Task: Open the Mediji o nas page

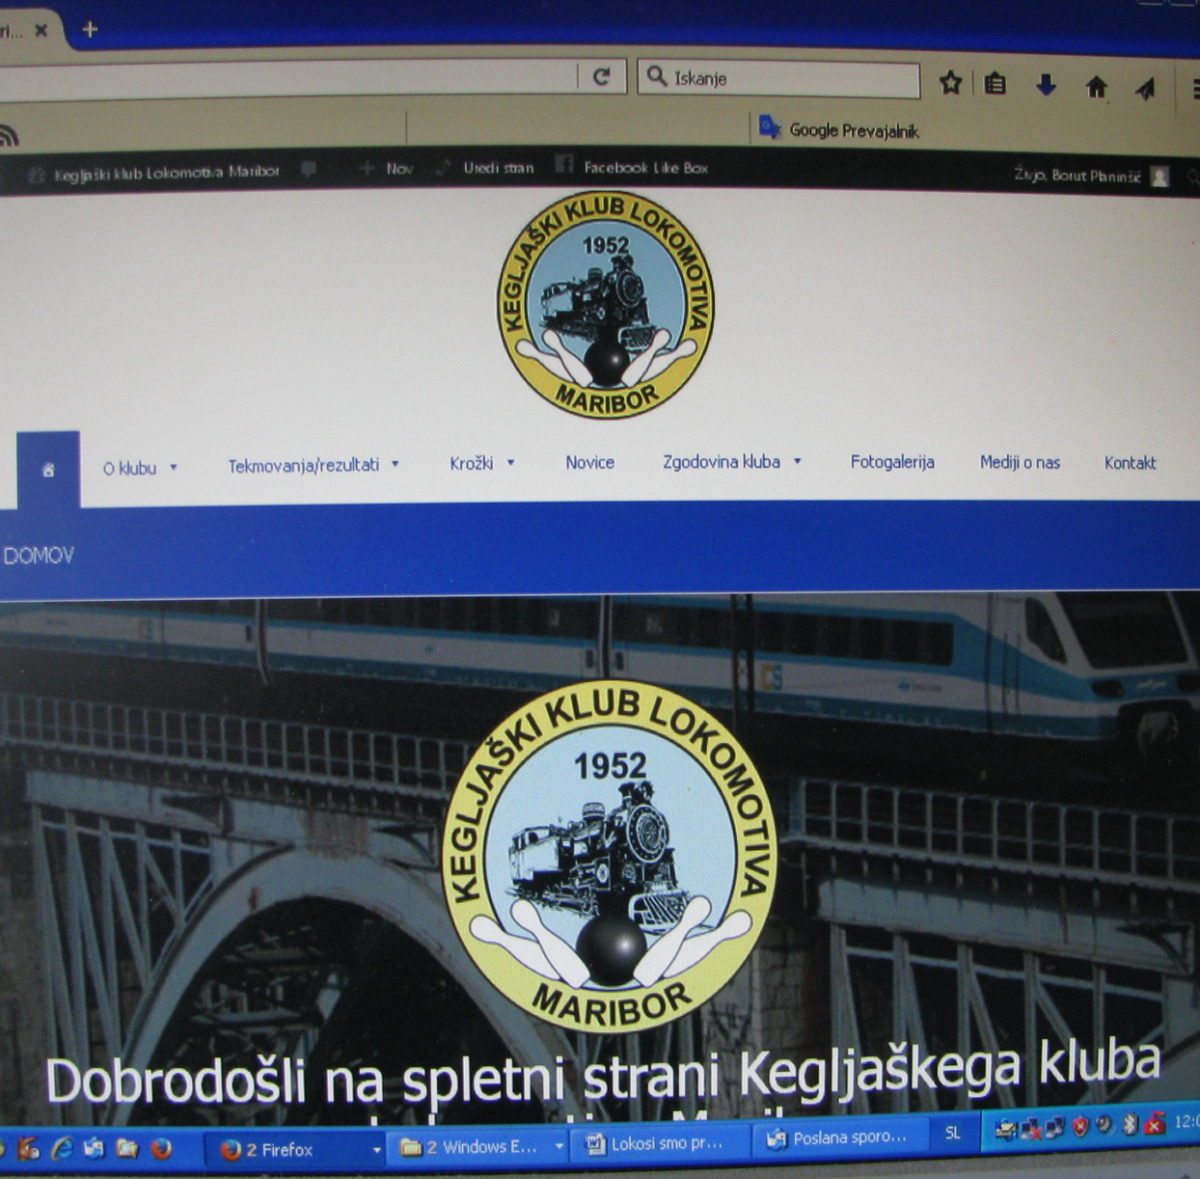Action: [x=1020, y=462]
